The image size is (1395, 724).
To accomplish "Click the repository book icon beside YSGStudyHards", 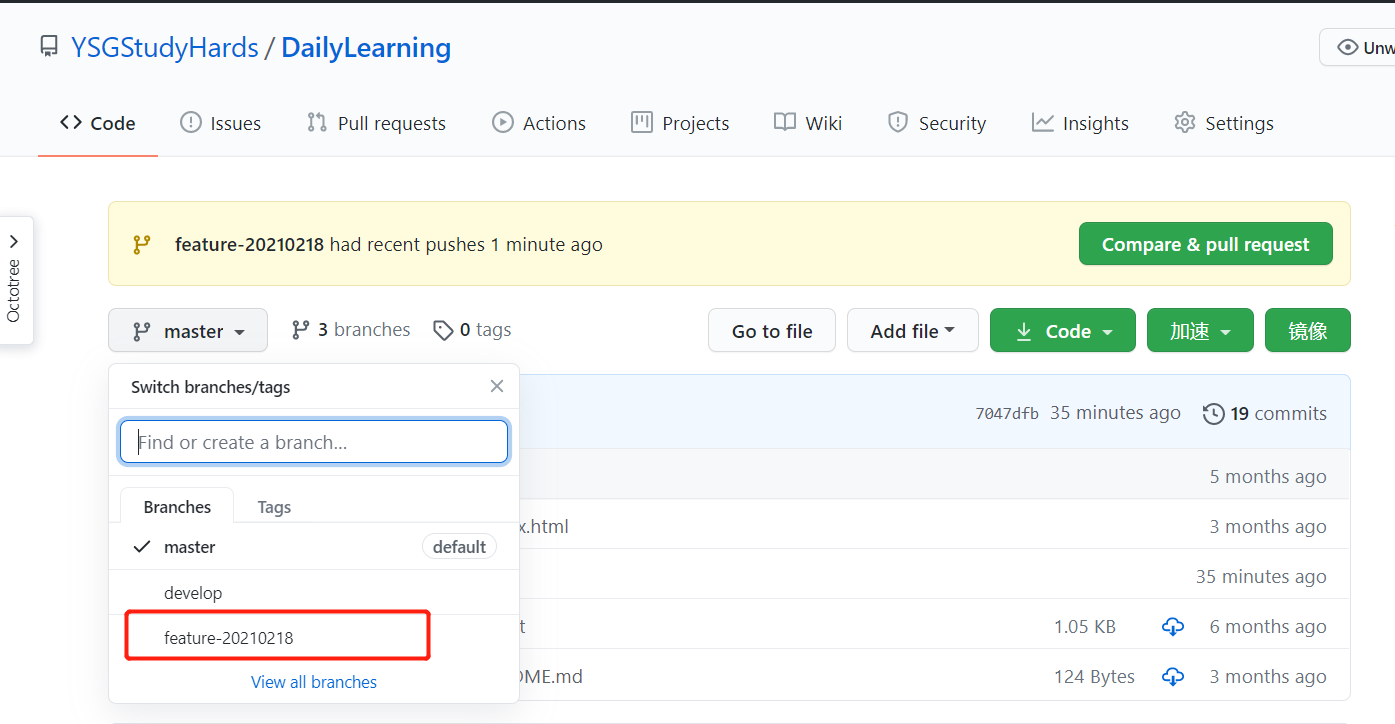I will [49, 47].
